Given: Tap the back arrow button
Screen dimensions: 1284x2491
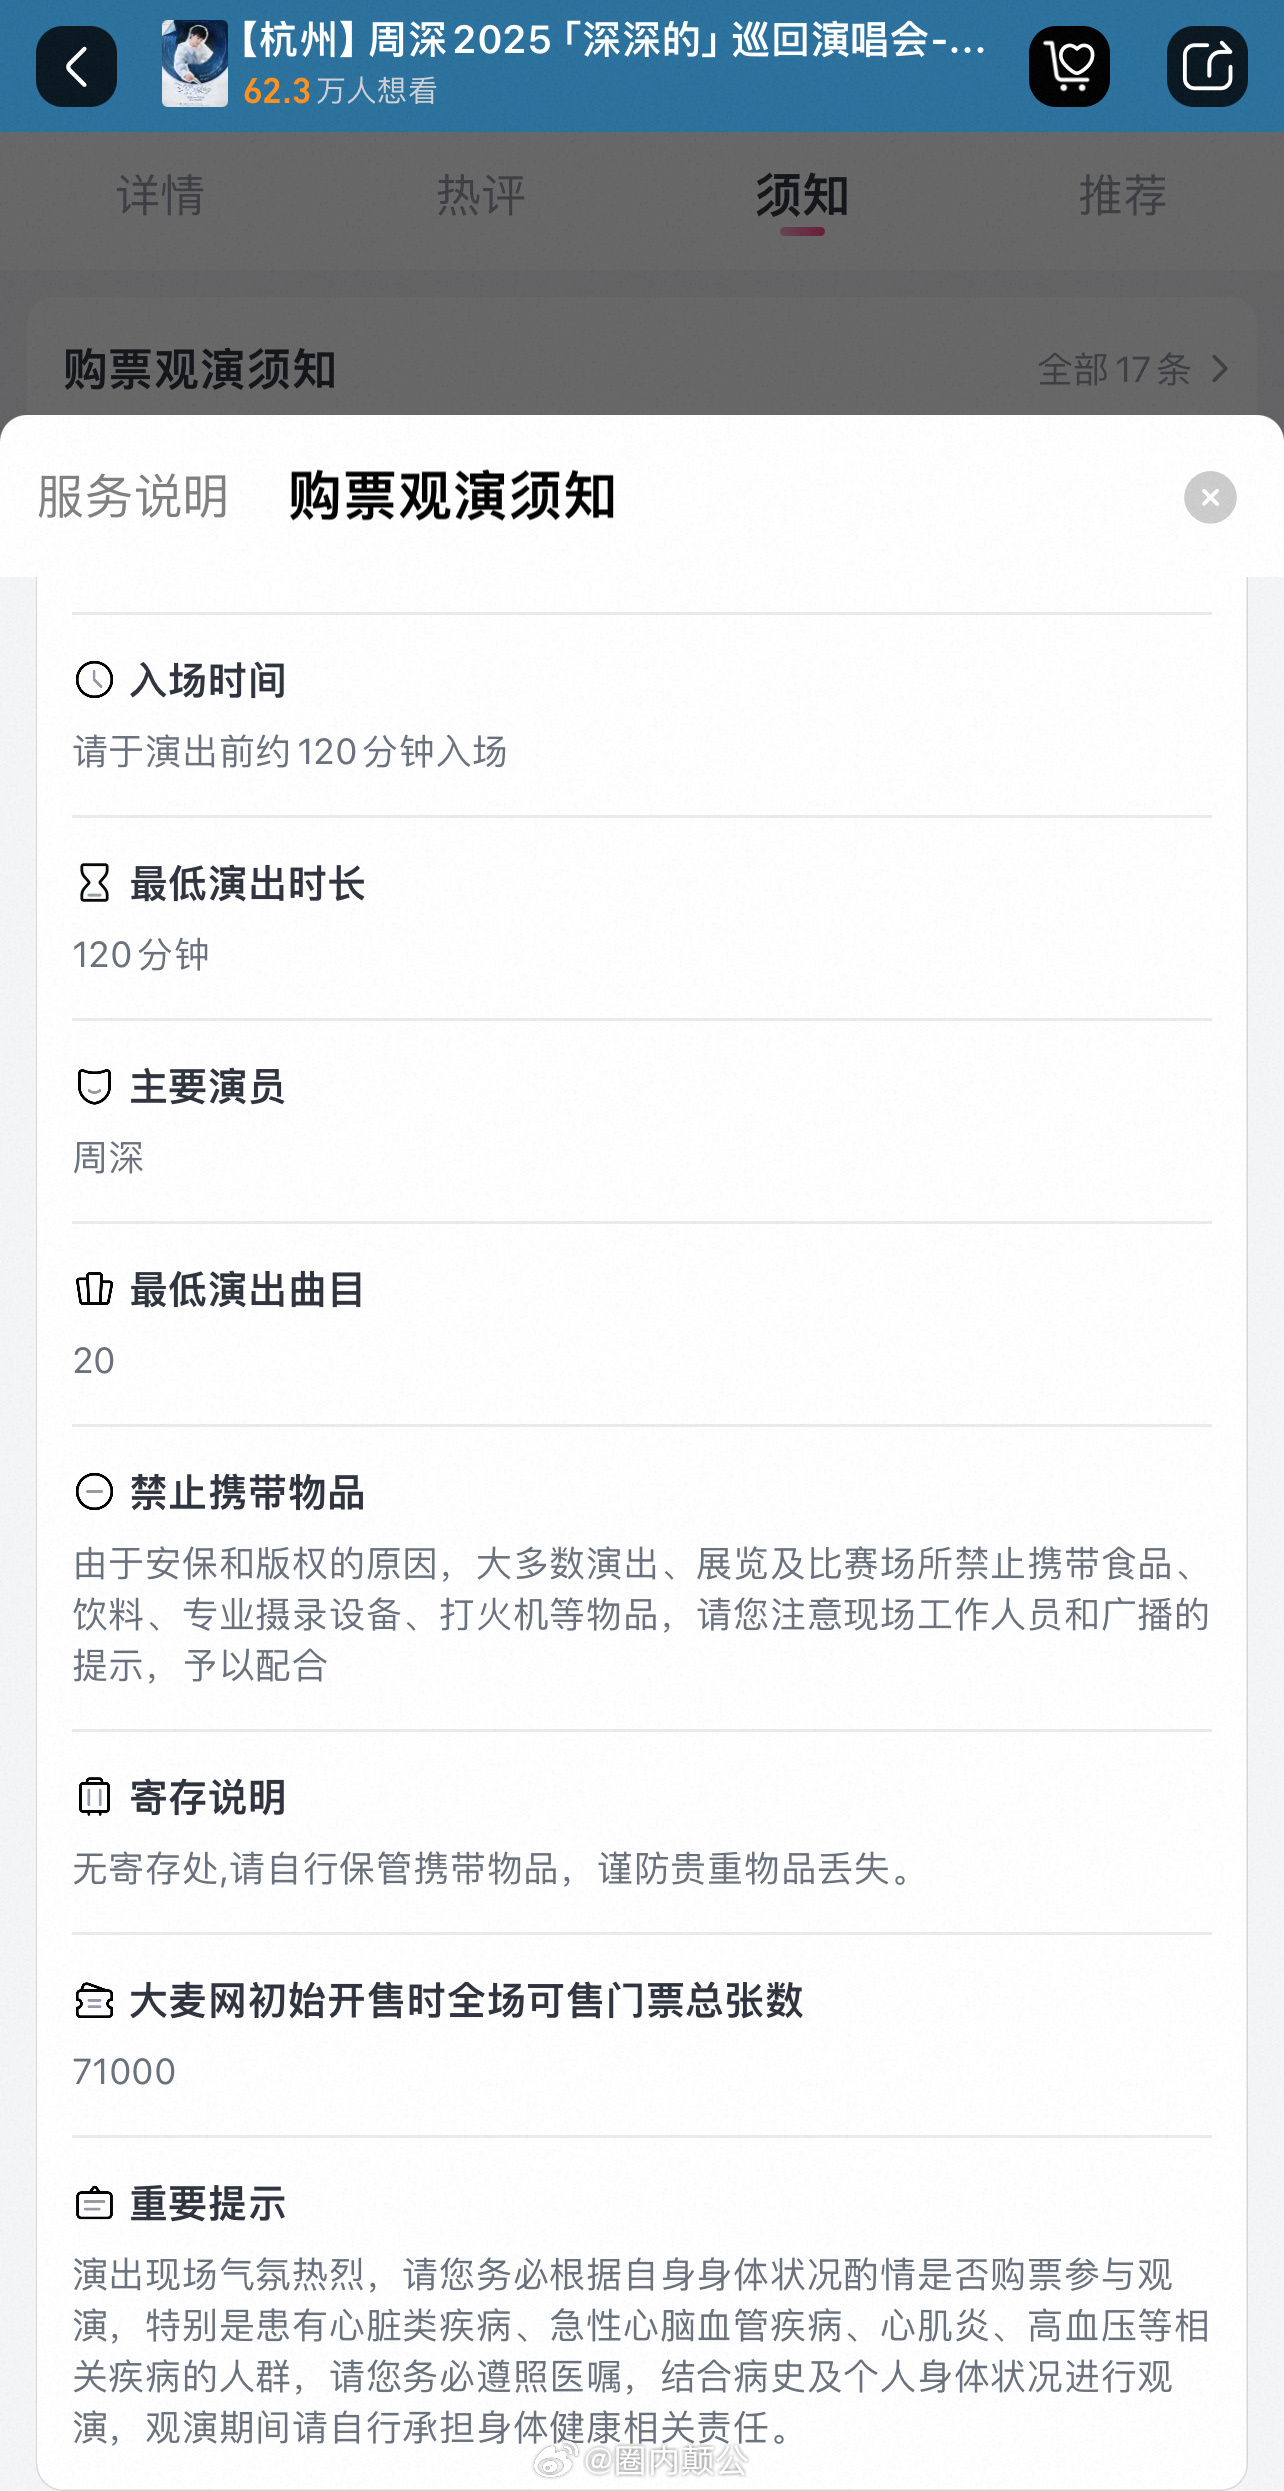Looking at the screenshot, I should click(76, 66).
